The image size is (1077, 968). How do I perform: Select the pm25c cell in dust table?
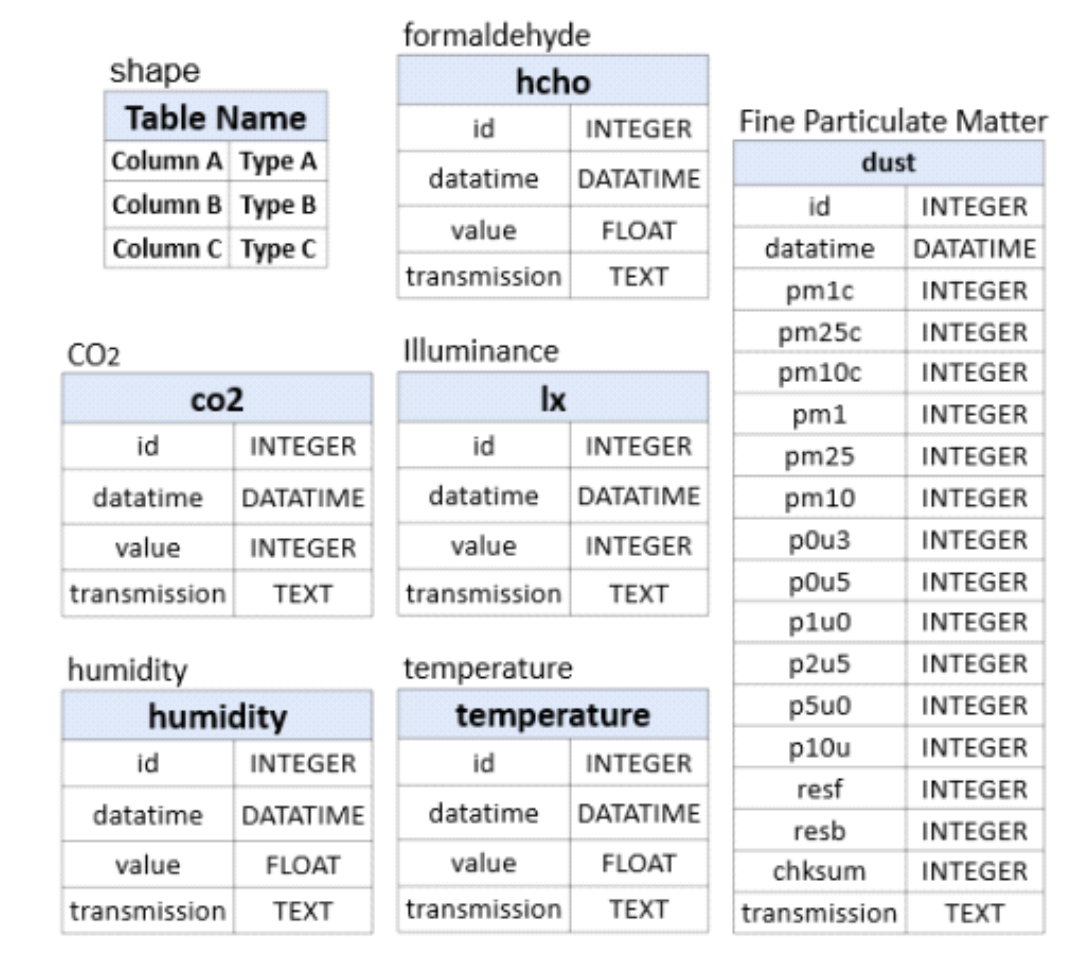819,332
